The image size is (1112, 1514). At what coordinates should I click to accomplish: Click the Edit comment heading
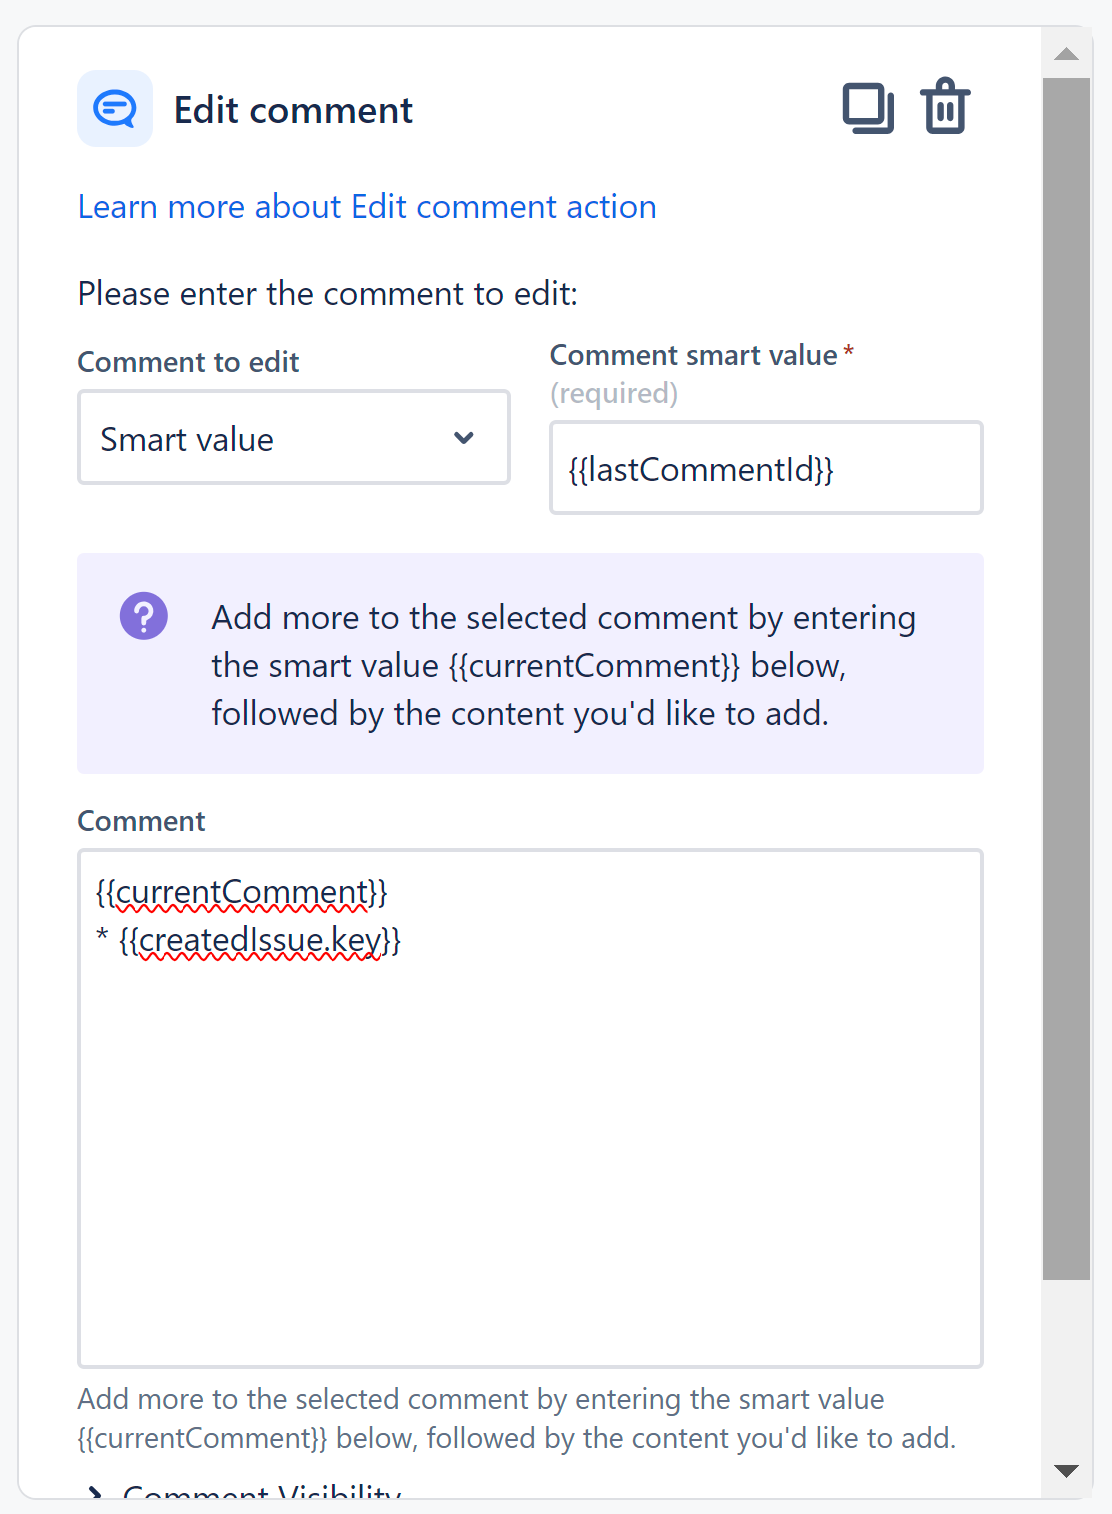click(293, 110)
